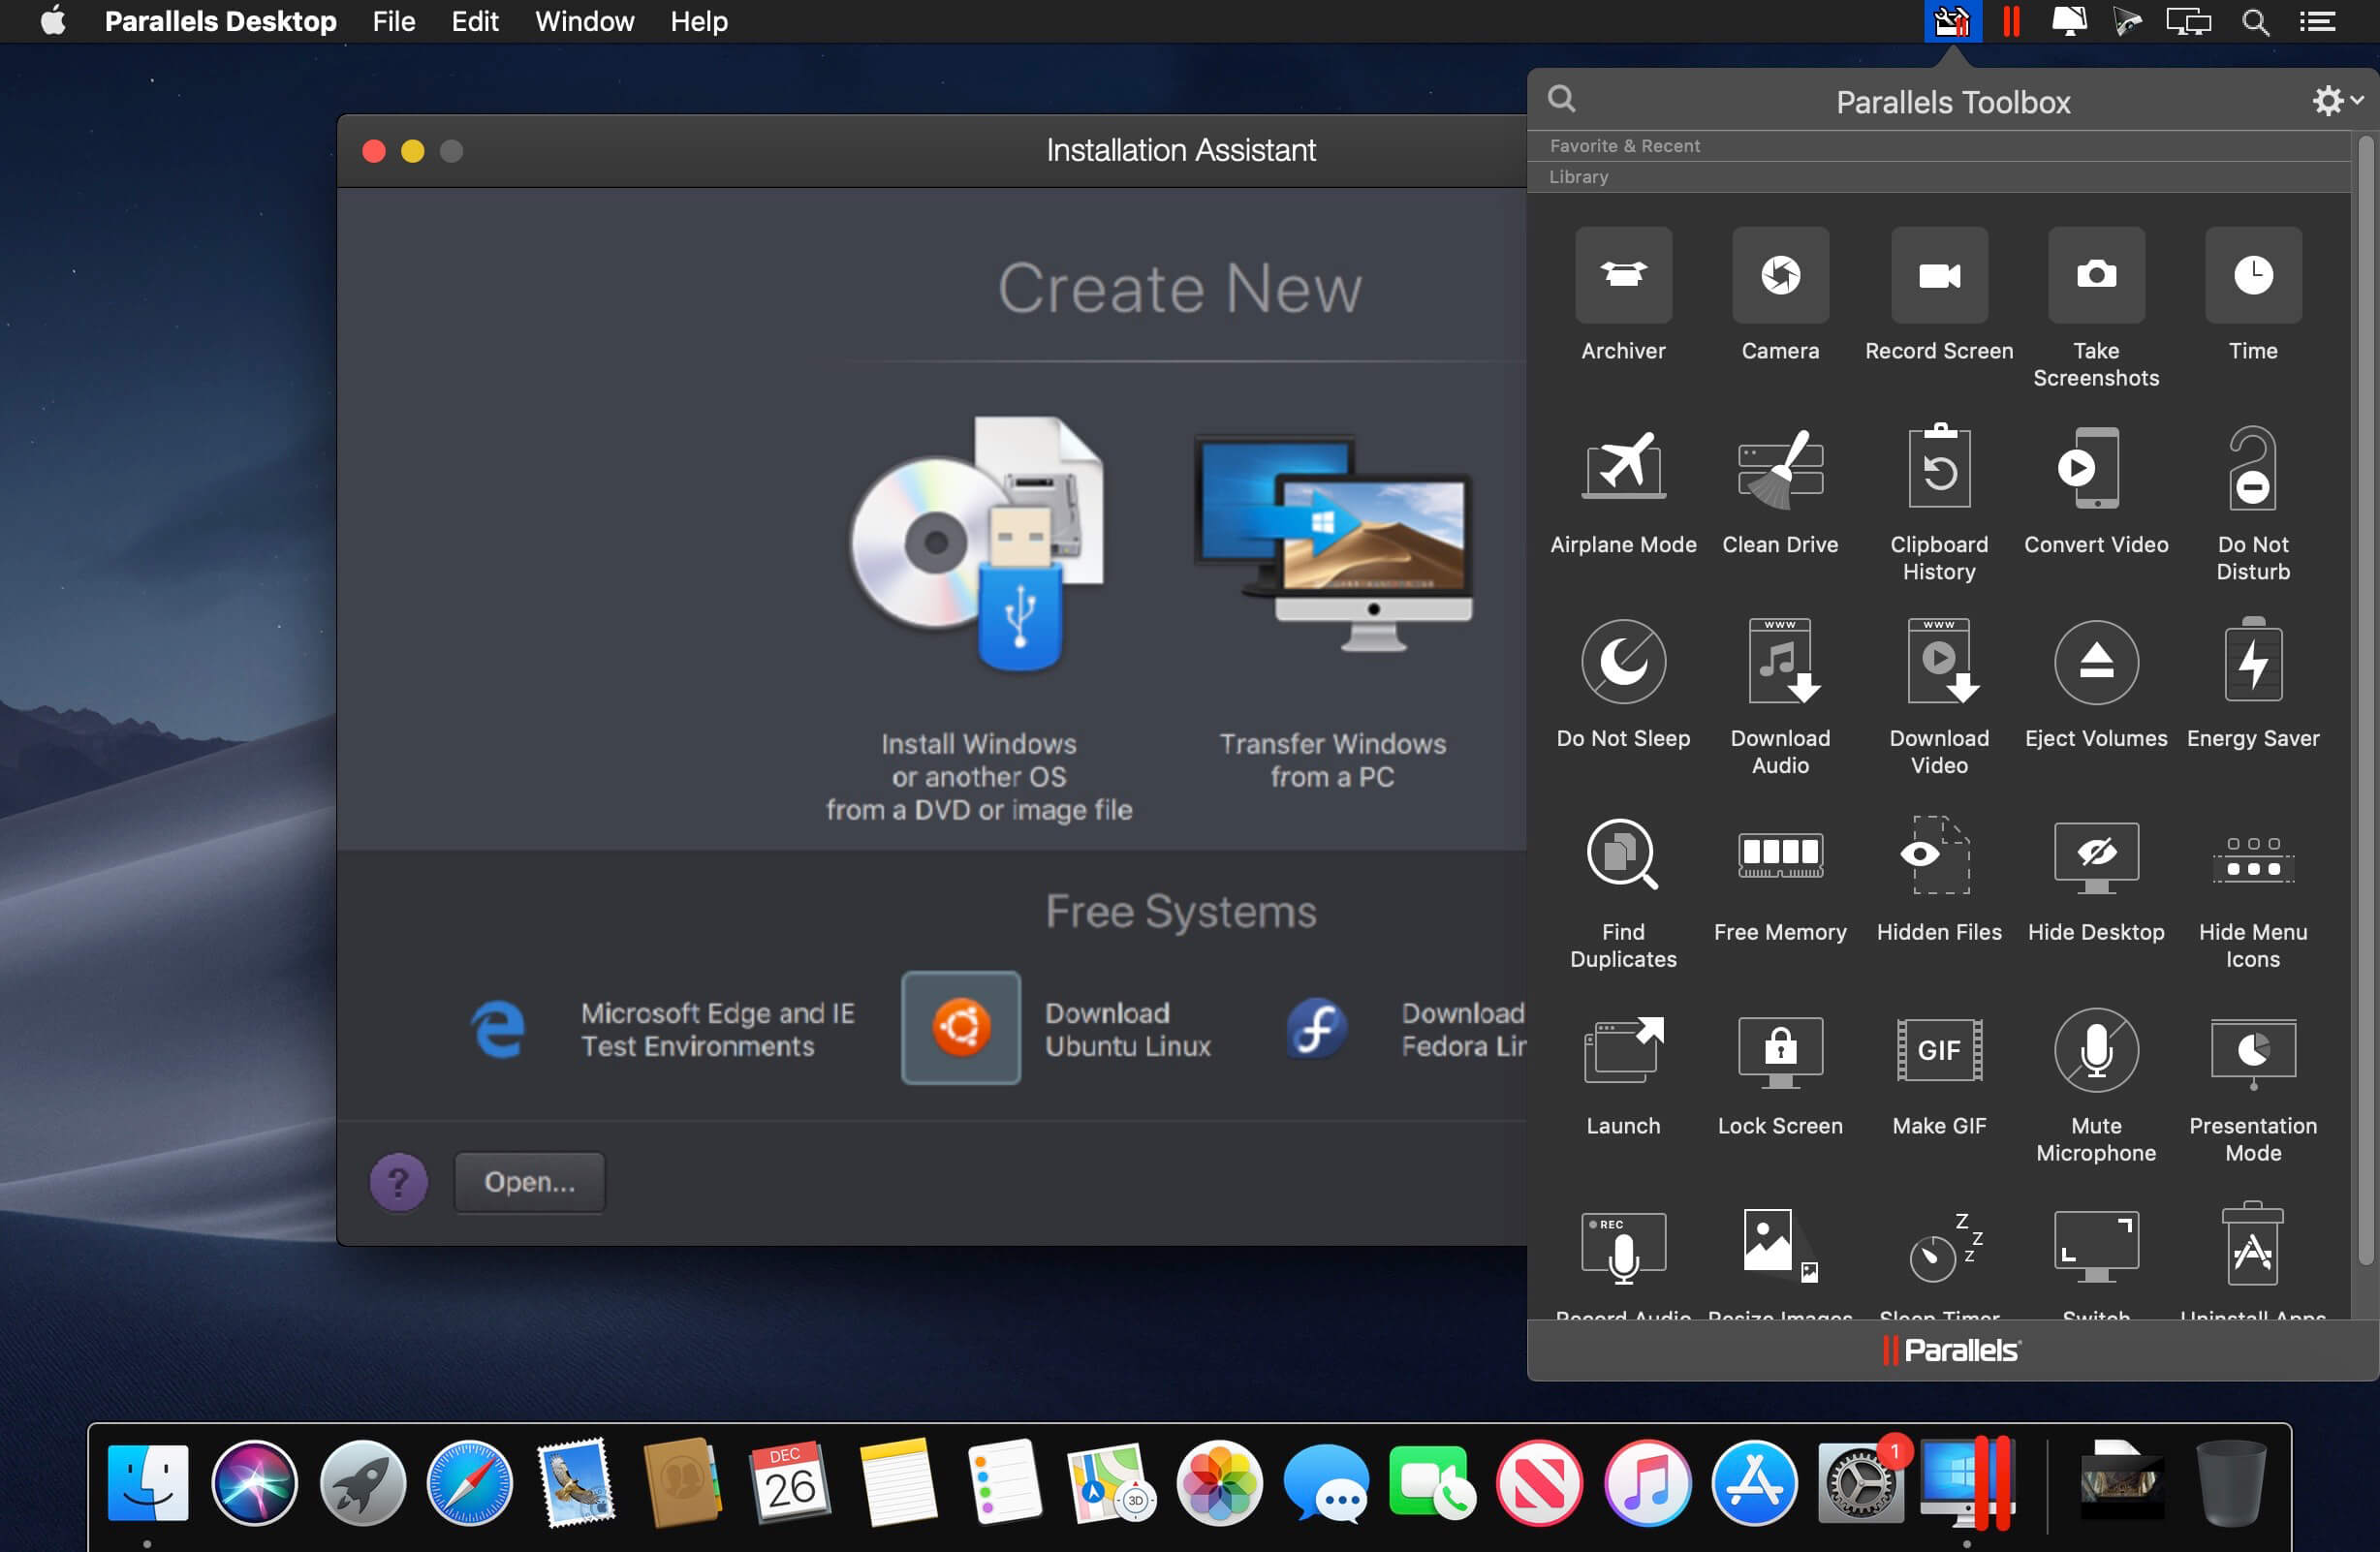Select Download Ubuntu Linux option
The width and height of the screenshot is (2380, 1552).
click(960, 1028)
